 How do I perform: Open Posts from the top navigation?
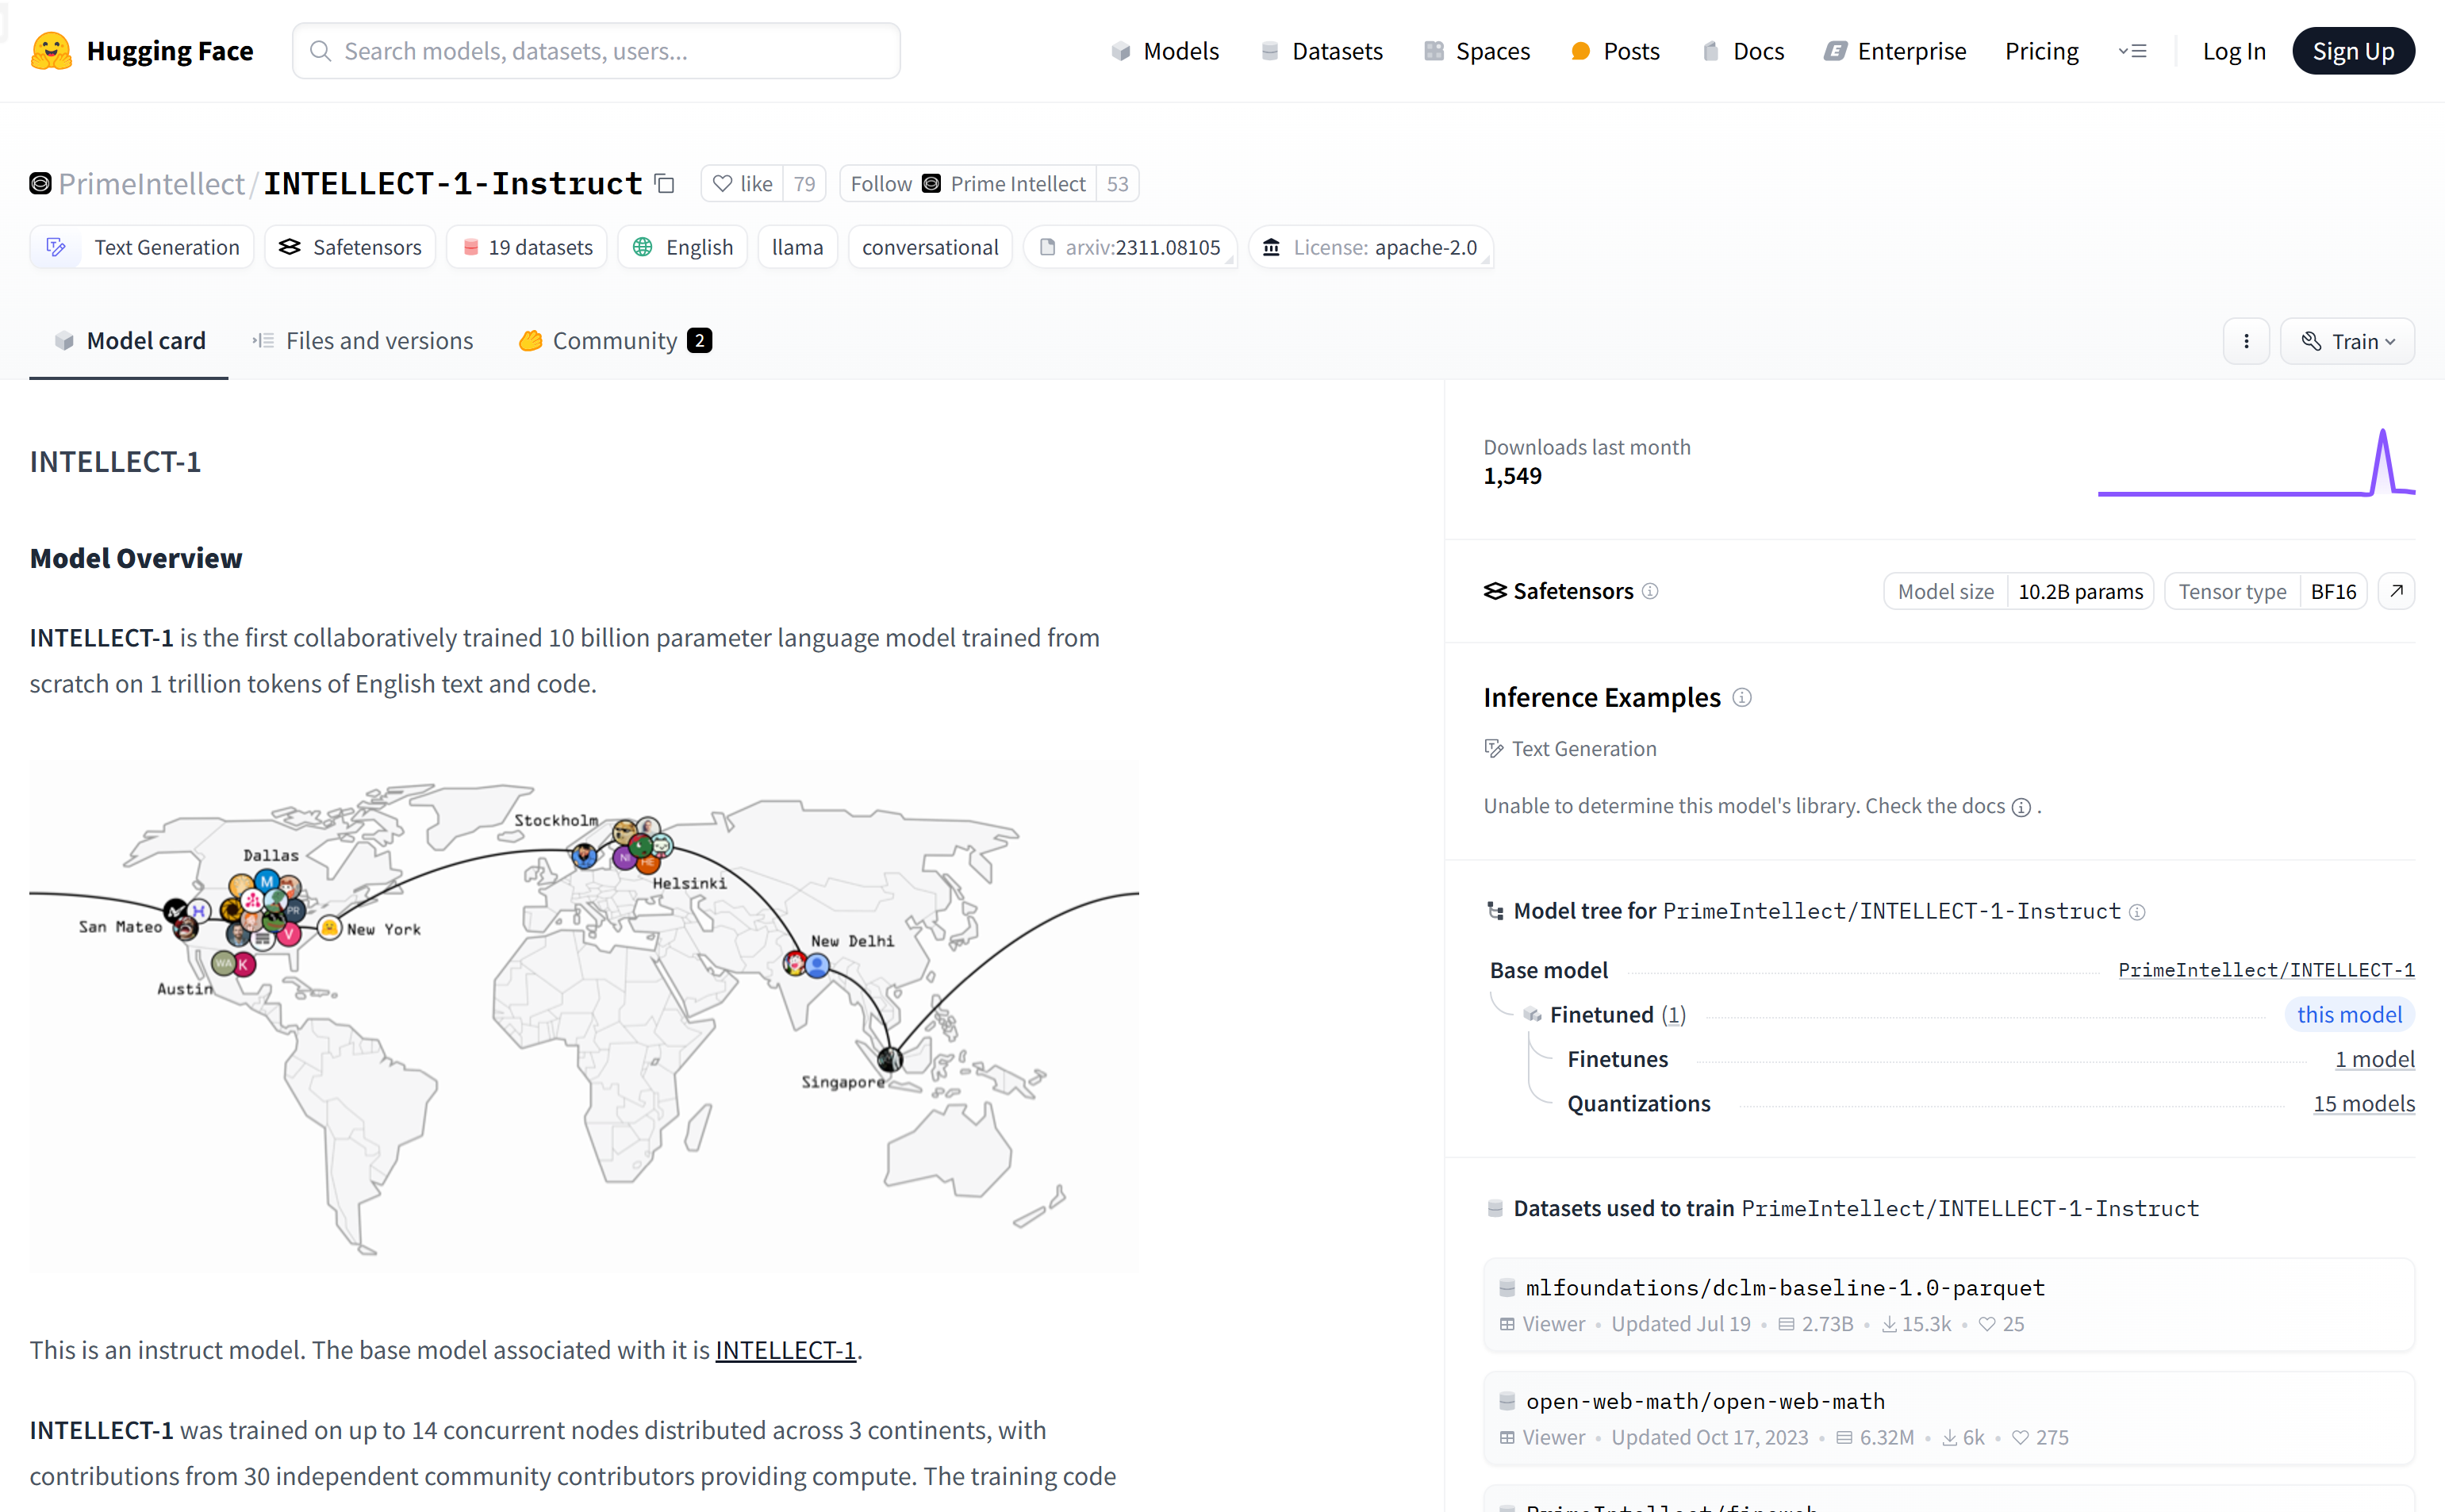point(1615,51)
